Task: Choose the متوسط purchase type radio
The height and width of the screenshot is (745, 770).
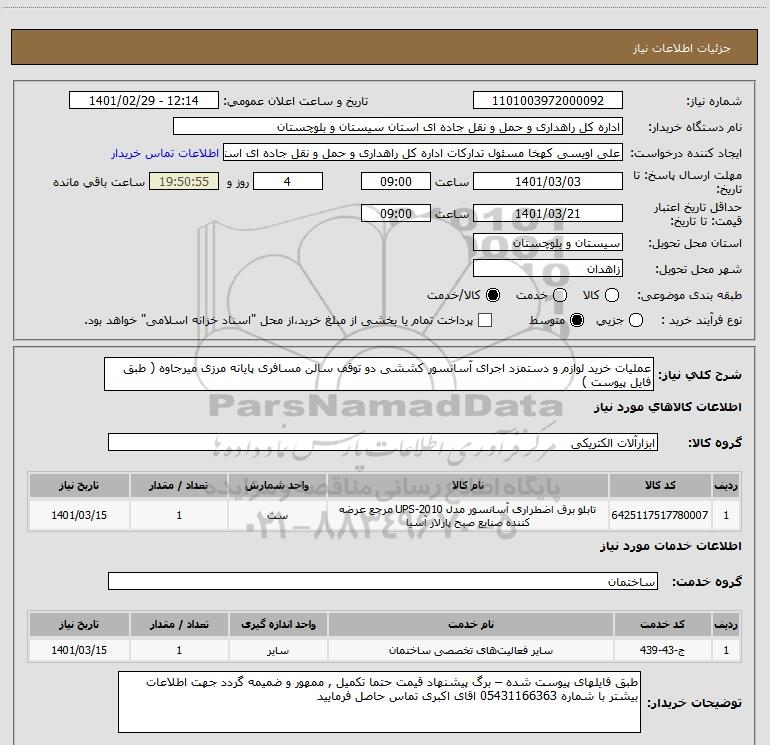Action: [577, 321]
